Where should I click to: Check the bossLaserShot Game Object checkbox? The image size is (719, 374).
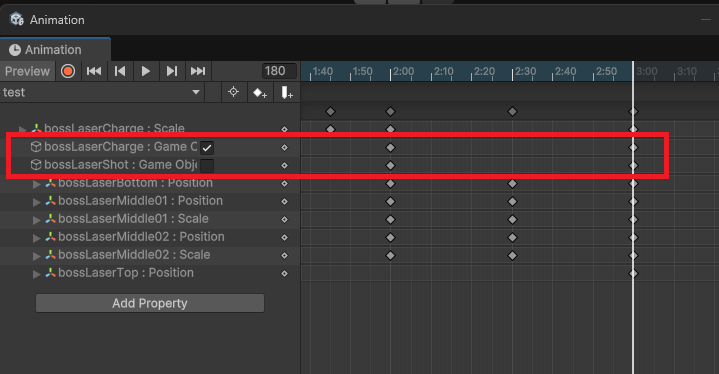click(x=207, y=165)
